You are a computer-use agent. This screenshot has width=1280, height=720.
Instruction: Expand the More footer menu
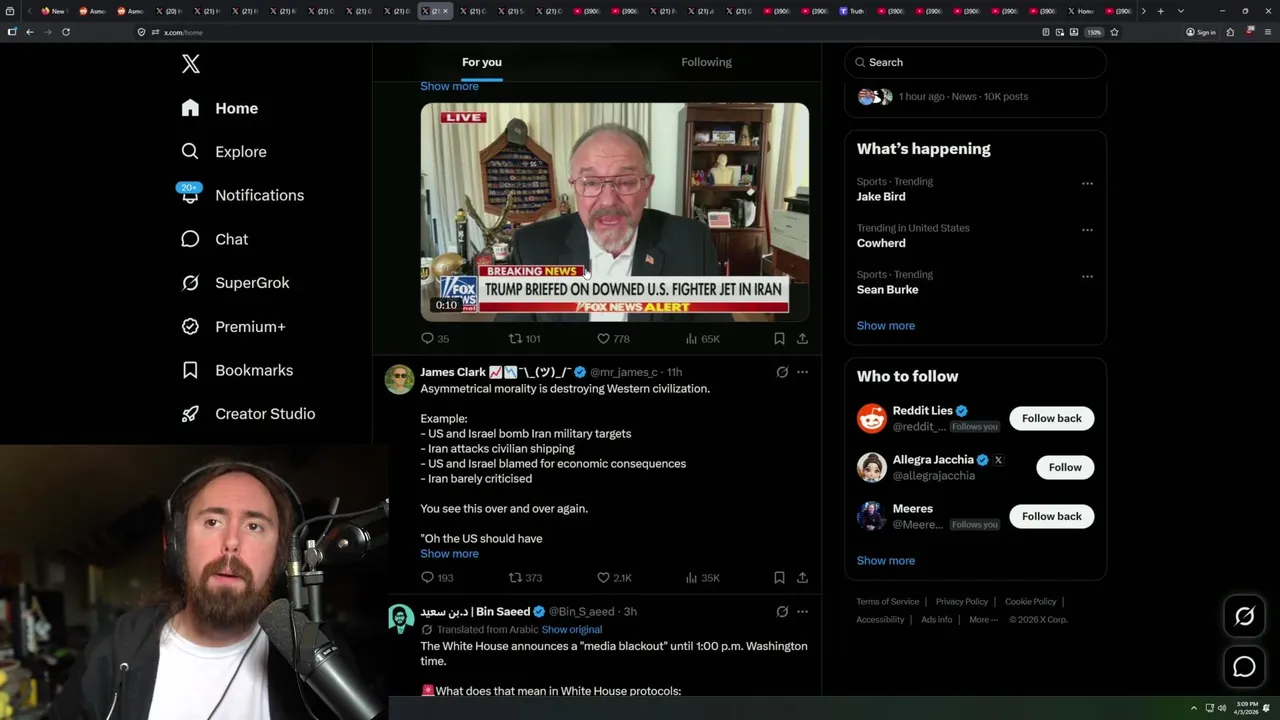coord(981,620)
